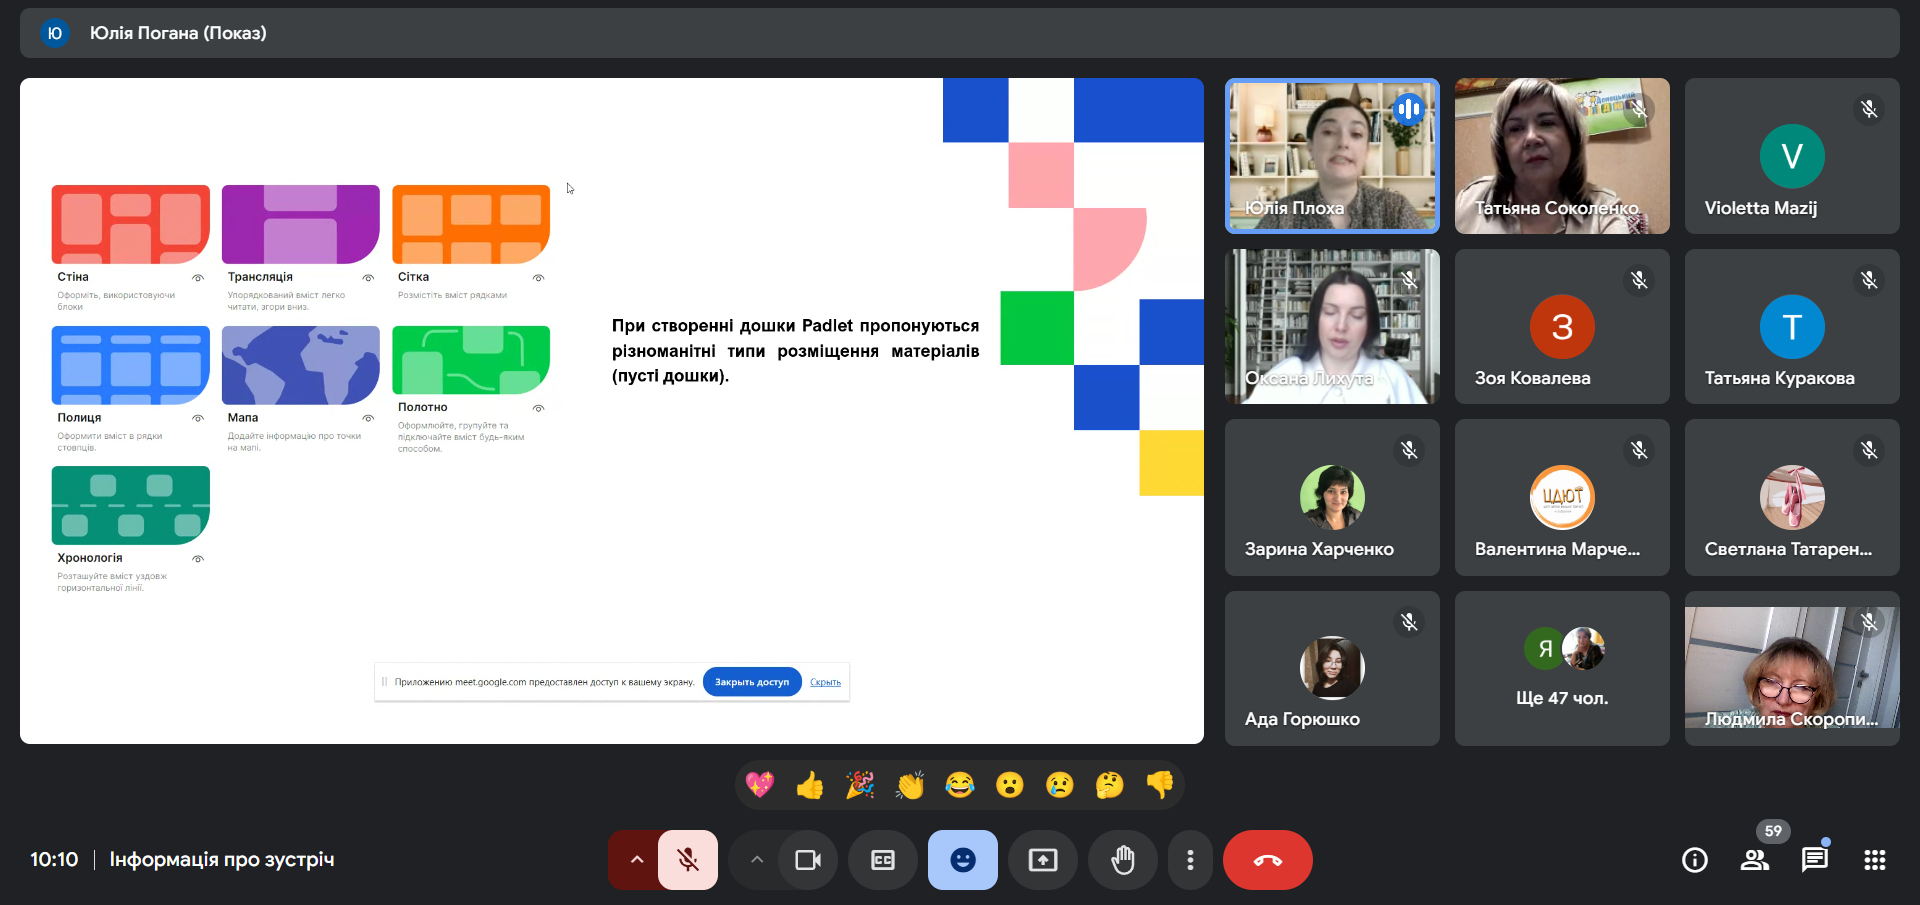Screen dimensions: 1920x905
Task: Click the eye icon beside Трансляція
Action: pos(368,278)
